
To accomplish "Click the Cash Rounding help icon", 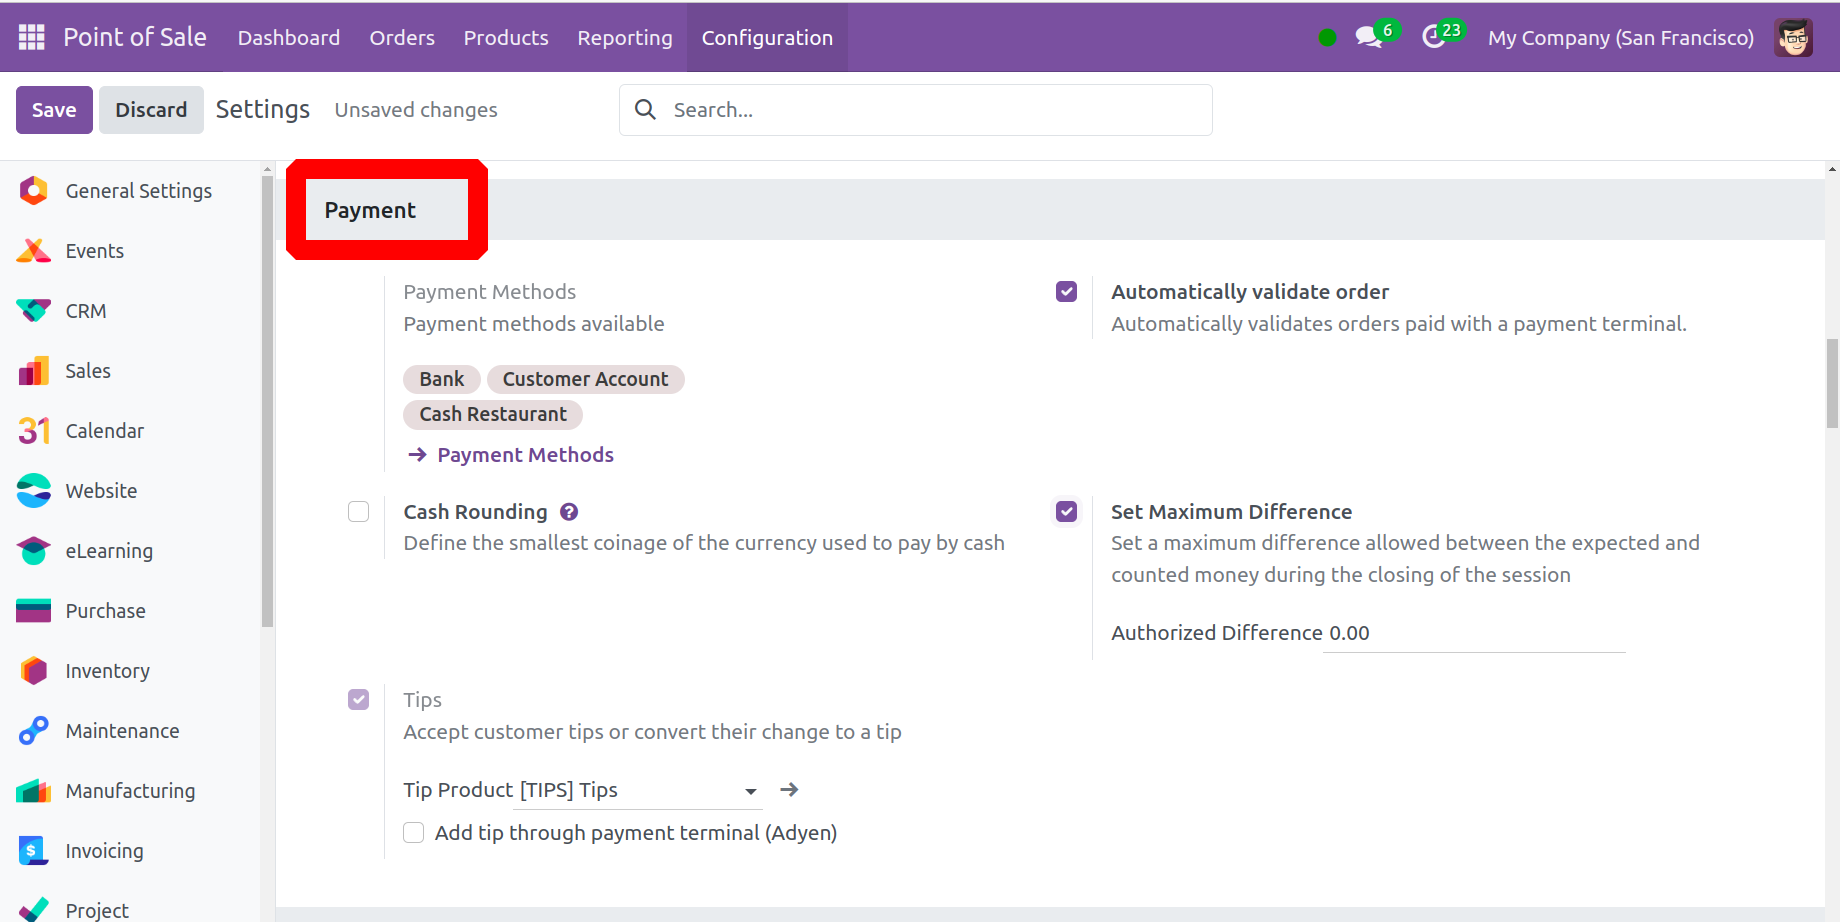I will (569, 512).
